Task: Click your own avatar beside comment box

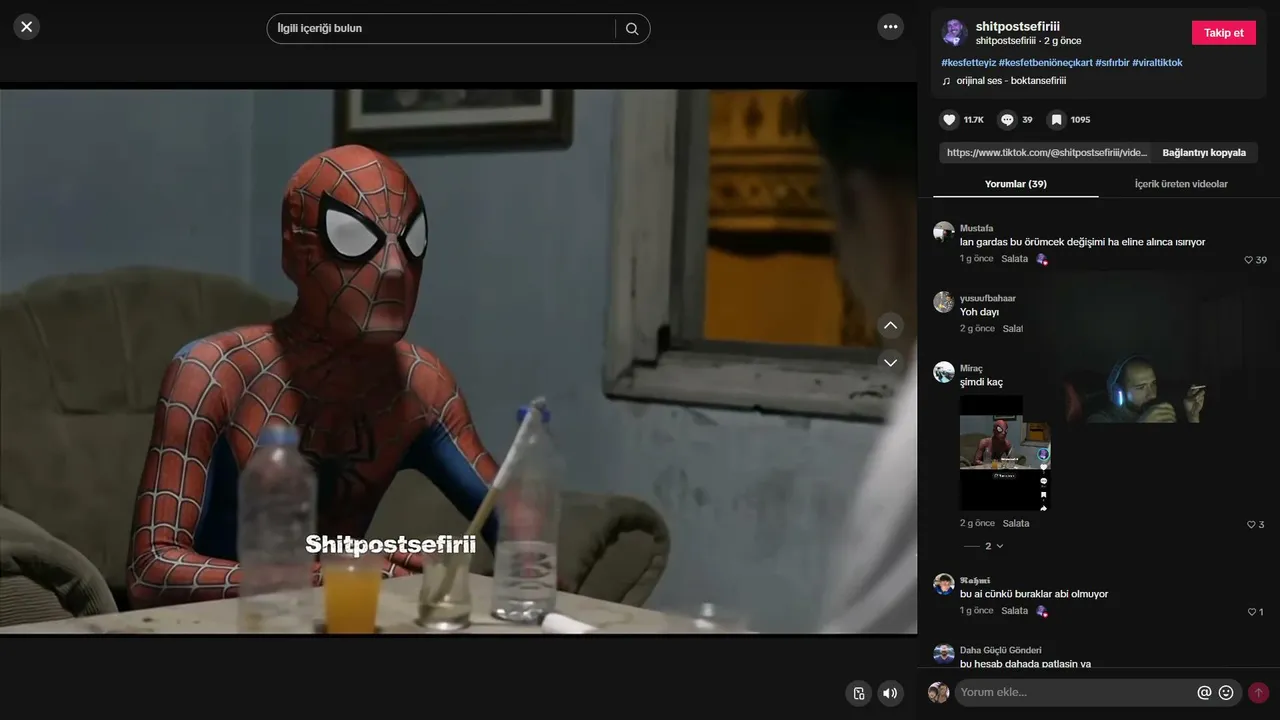Action: (938, 692)
